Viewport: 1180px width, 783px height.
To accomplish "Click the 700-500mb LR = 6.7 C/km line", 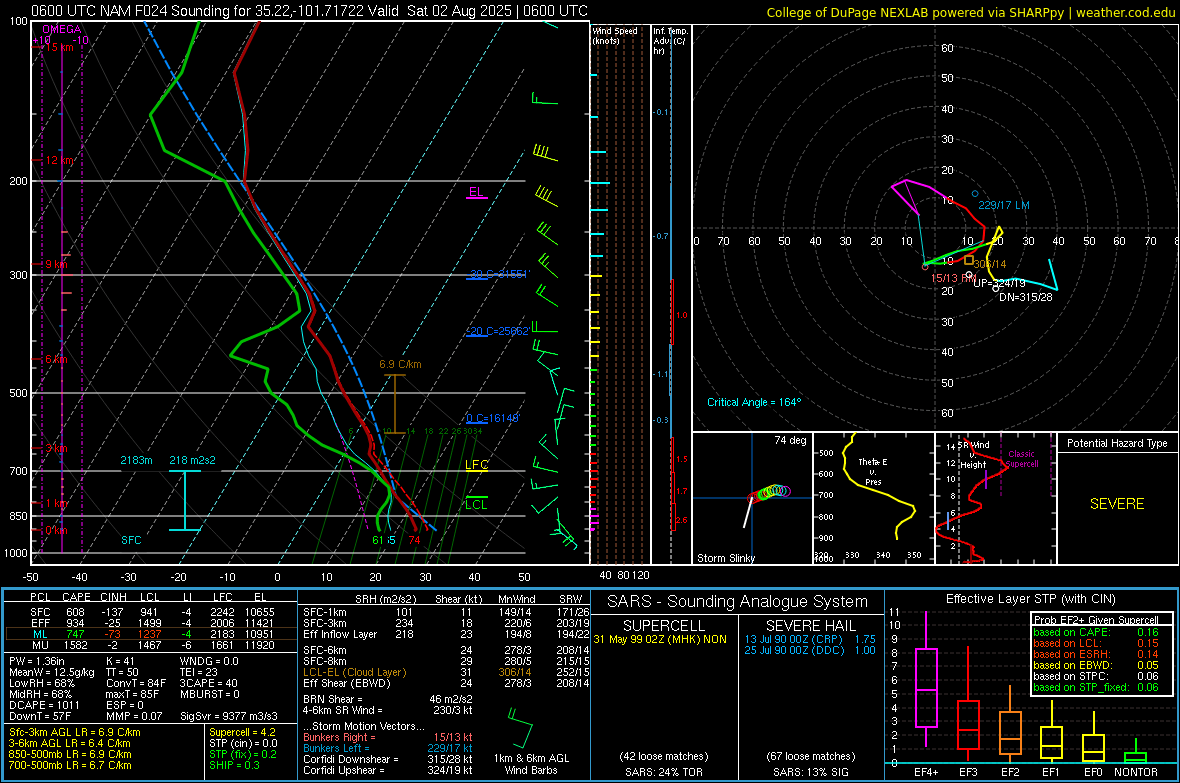I will click(70, 765).
